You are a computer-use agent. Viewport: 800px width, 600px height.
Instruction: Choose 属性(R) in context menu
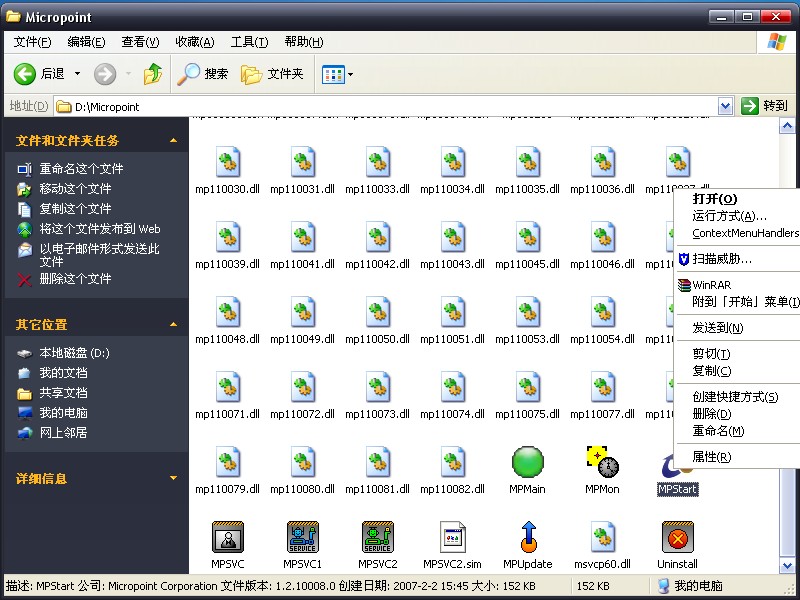tap(711, 457)
